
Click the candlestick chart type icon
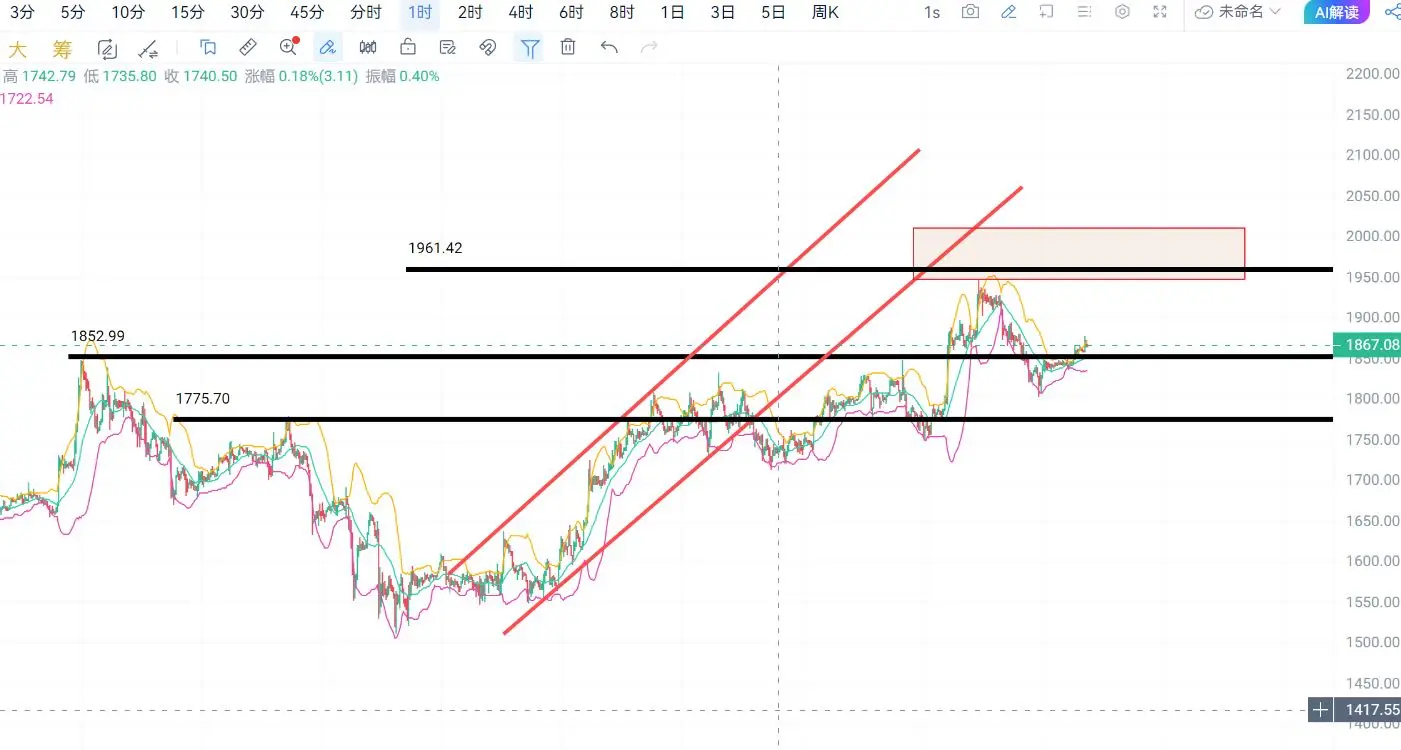point(368,47)
